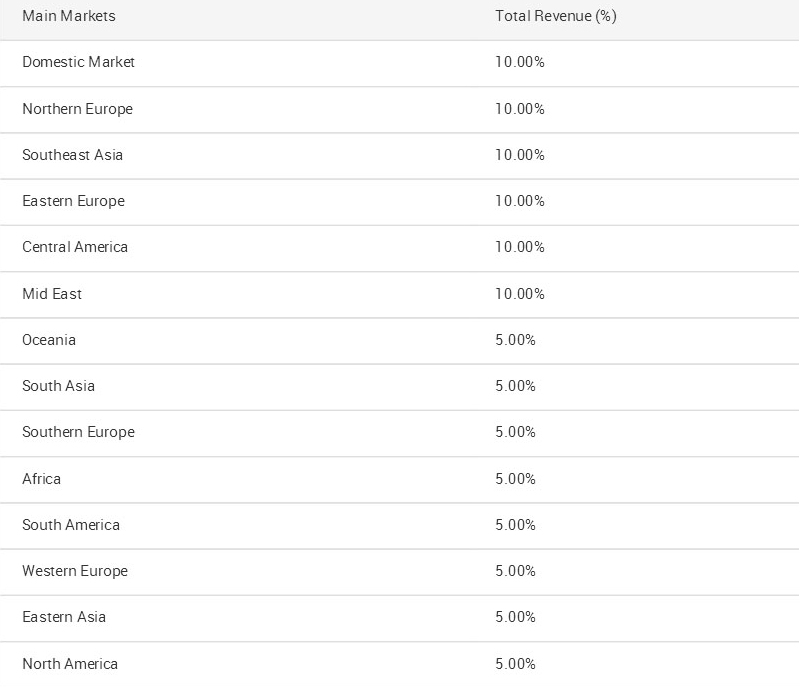Click Oceania's 5.00% revenue value

[x=515, y=339]
